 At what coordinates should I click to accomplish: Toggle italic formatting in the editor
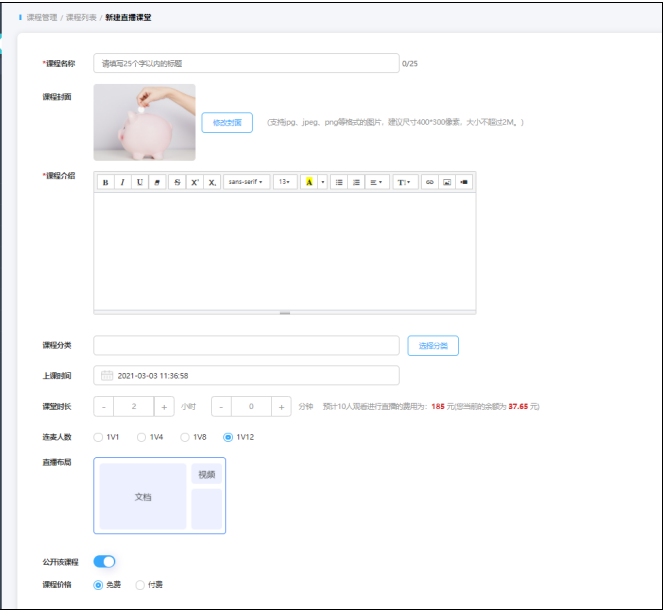coord(123,182)
